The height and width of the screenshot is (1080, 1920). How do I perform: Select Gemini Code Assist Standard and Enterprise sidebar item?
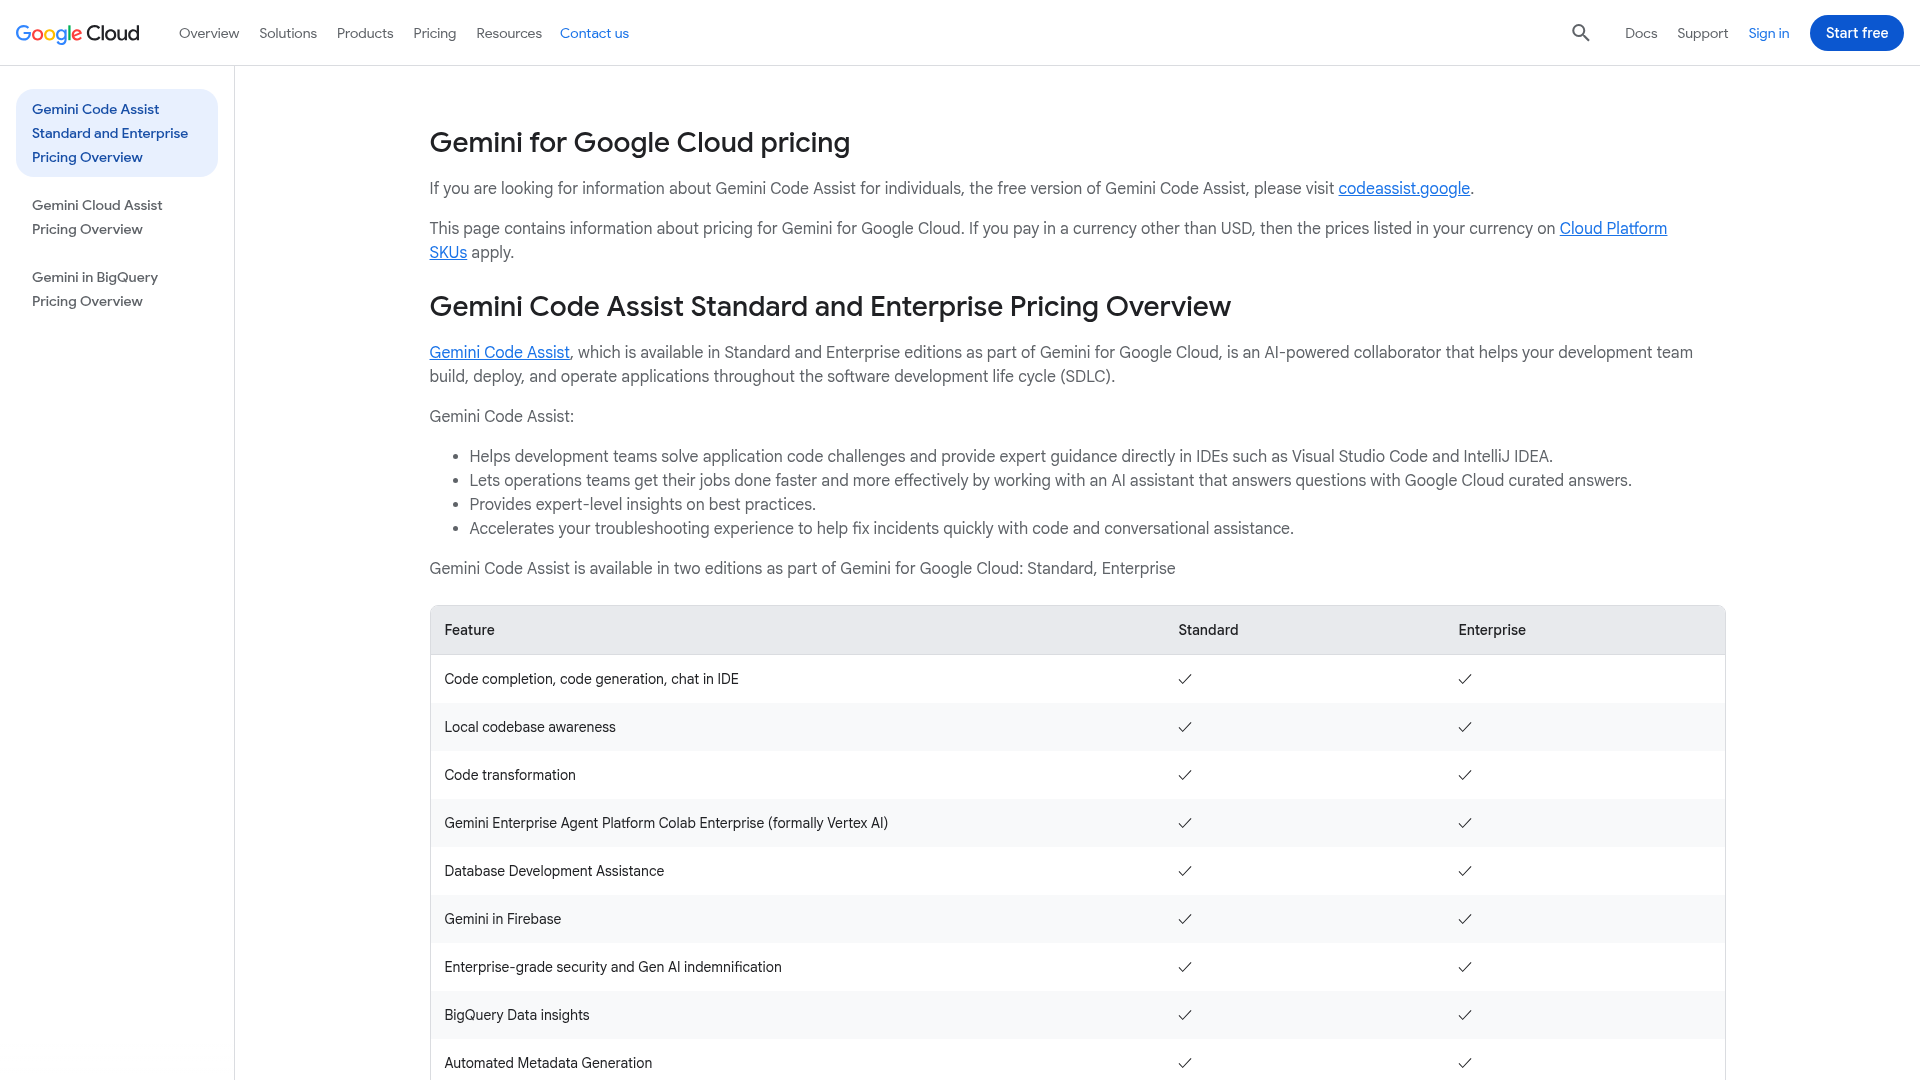pyautogui.click(x=117, y=133)
